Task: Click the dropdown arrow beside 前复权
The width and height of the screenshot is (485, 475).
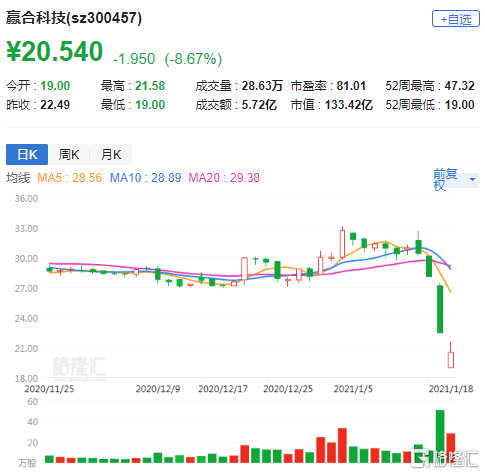Action: [472, 179]
